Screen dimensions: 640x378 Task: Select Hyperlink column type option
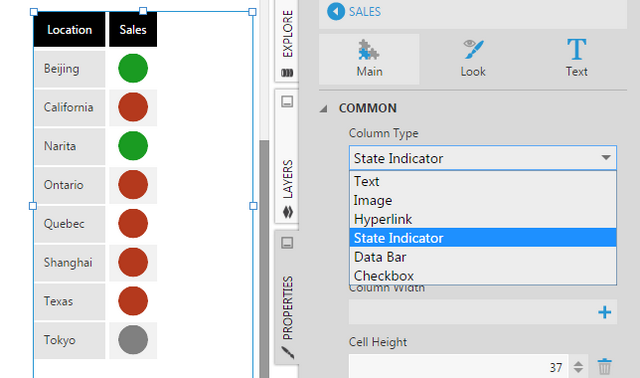pos(483,219)
